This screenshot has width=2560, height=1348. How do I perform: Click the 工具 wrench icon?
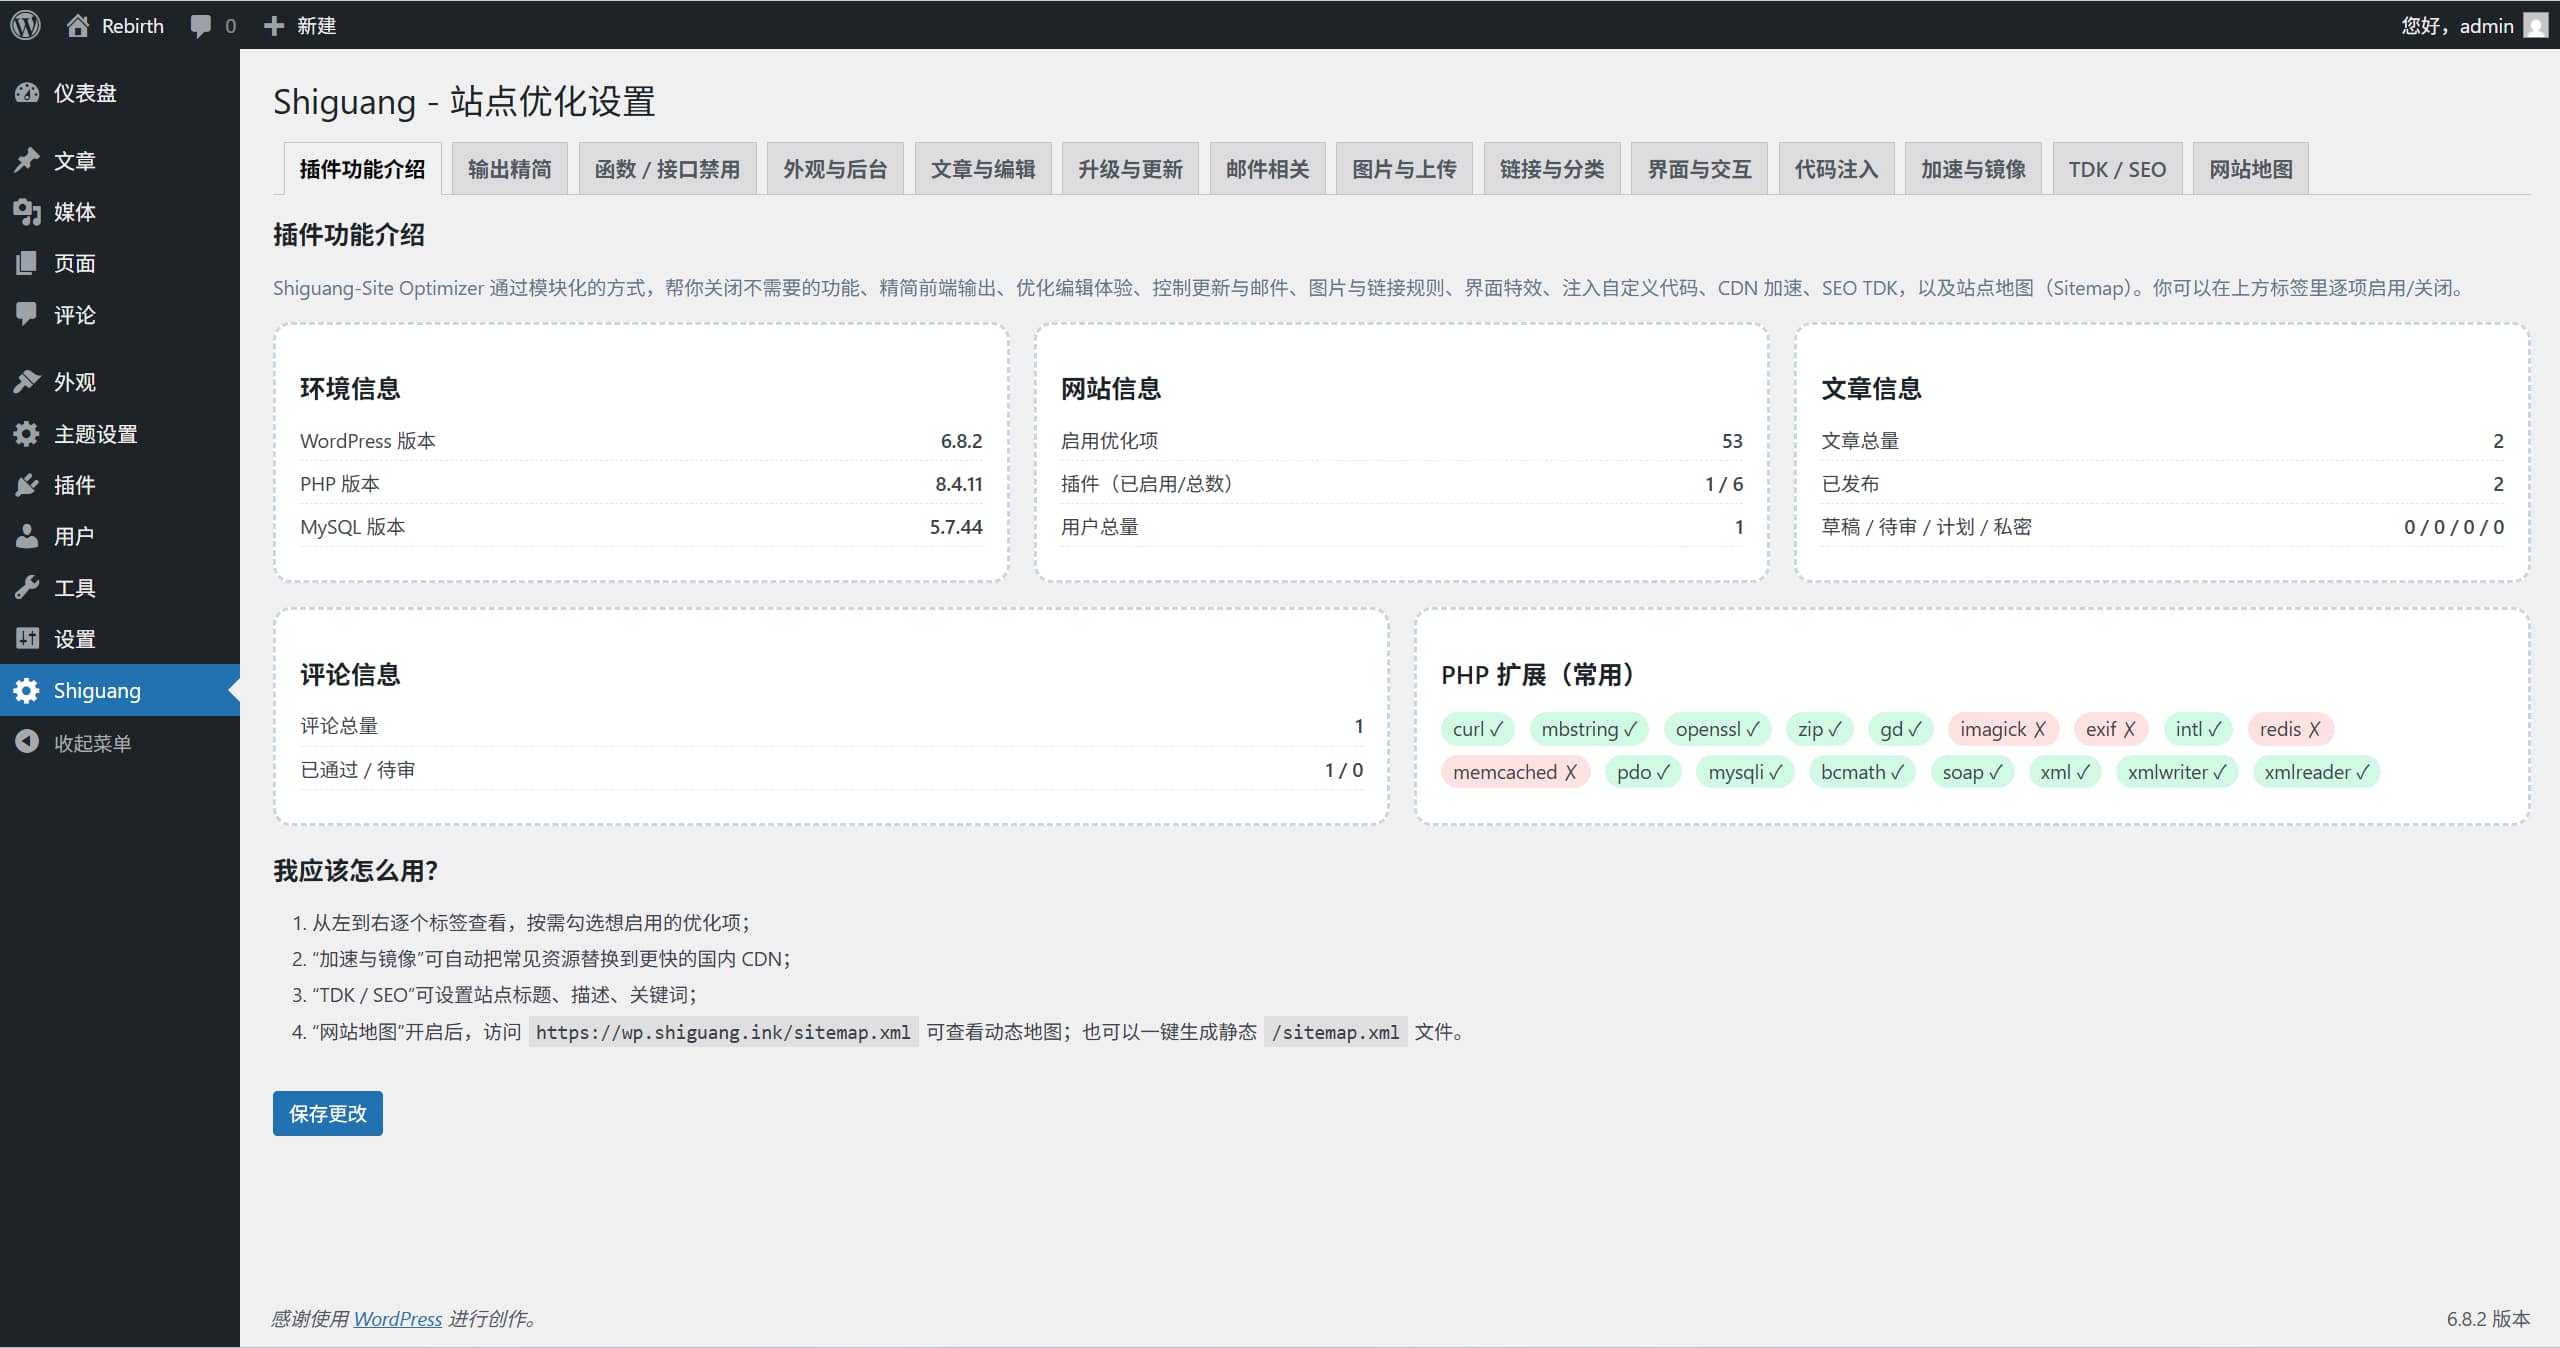27,587
